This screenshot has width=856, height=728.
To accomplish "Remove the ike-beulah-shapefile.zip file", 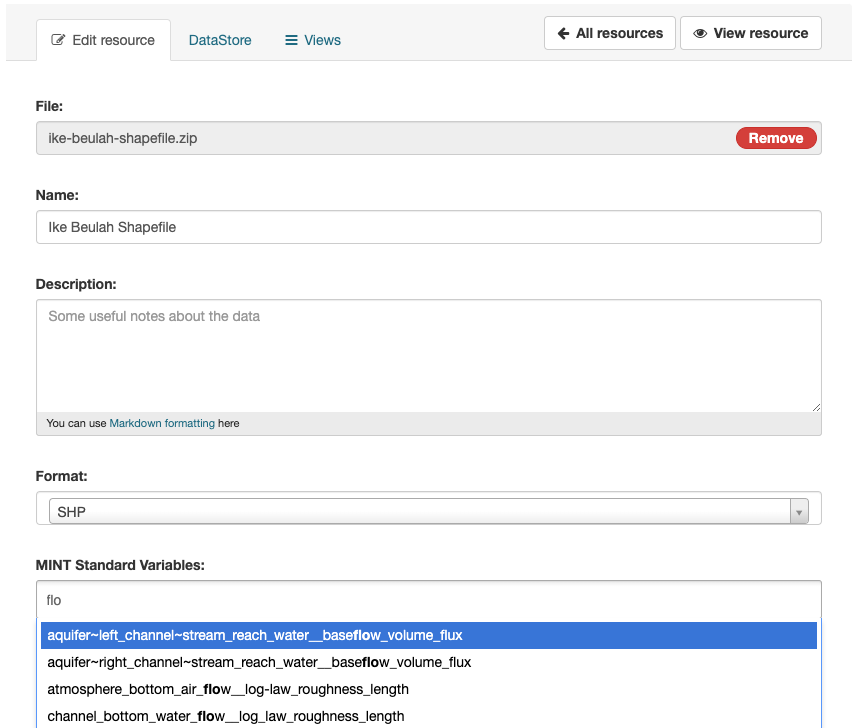I will (776, 138).
